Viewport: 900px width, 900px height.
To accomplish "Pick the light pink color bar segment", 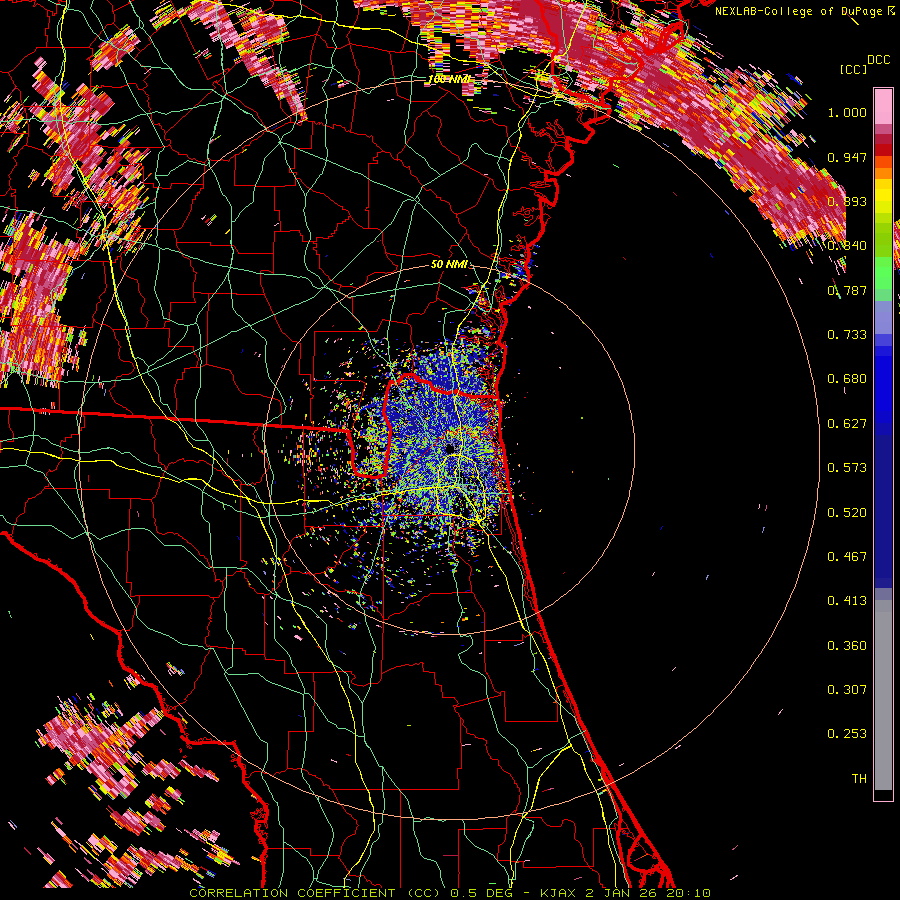I will [883, 107].
